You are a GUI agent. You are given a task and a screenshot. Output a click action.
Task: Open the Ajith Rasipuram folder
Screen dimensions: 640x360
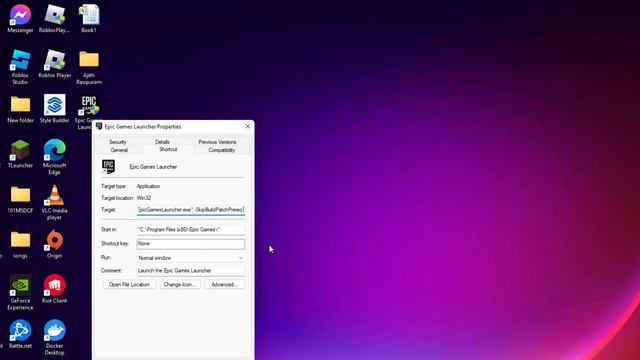[89, 67]
